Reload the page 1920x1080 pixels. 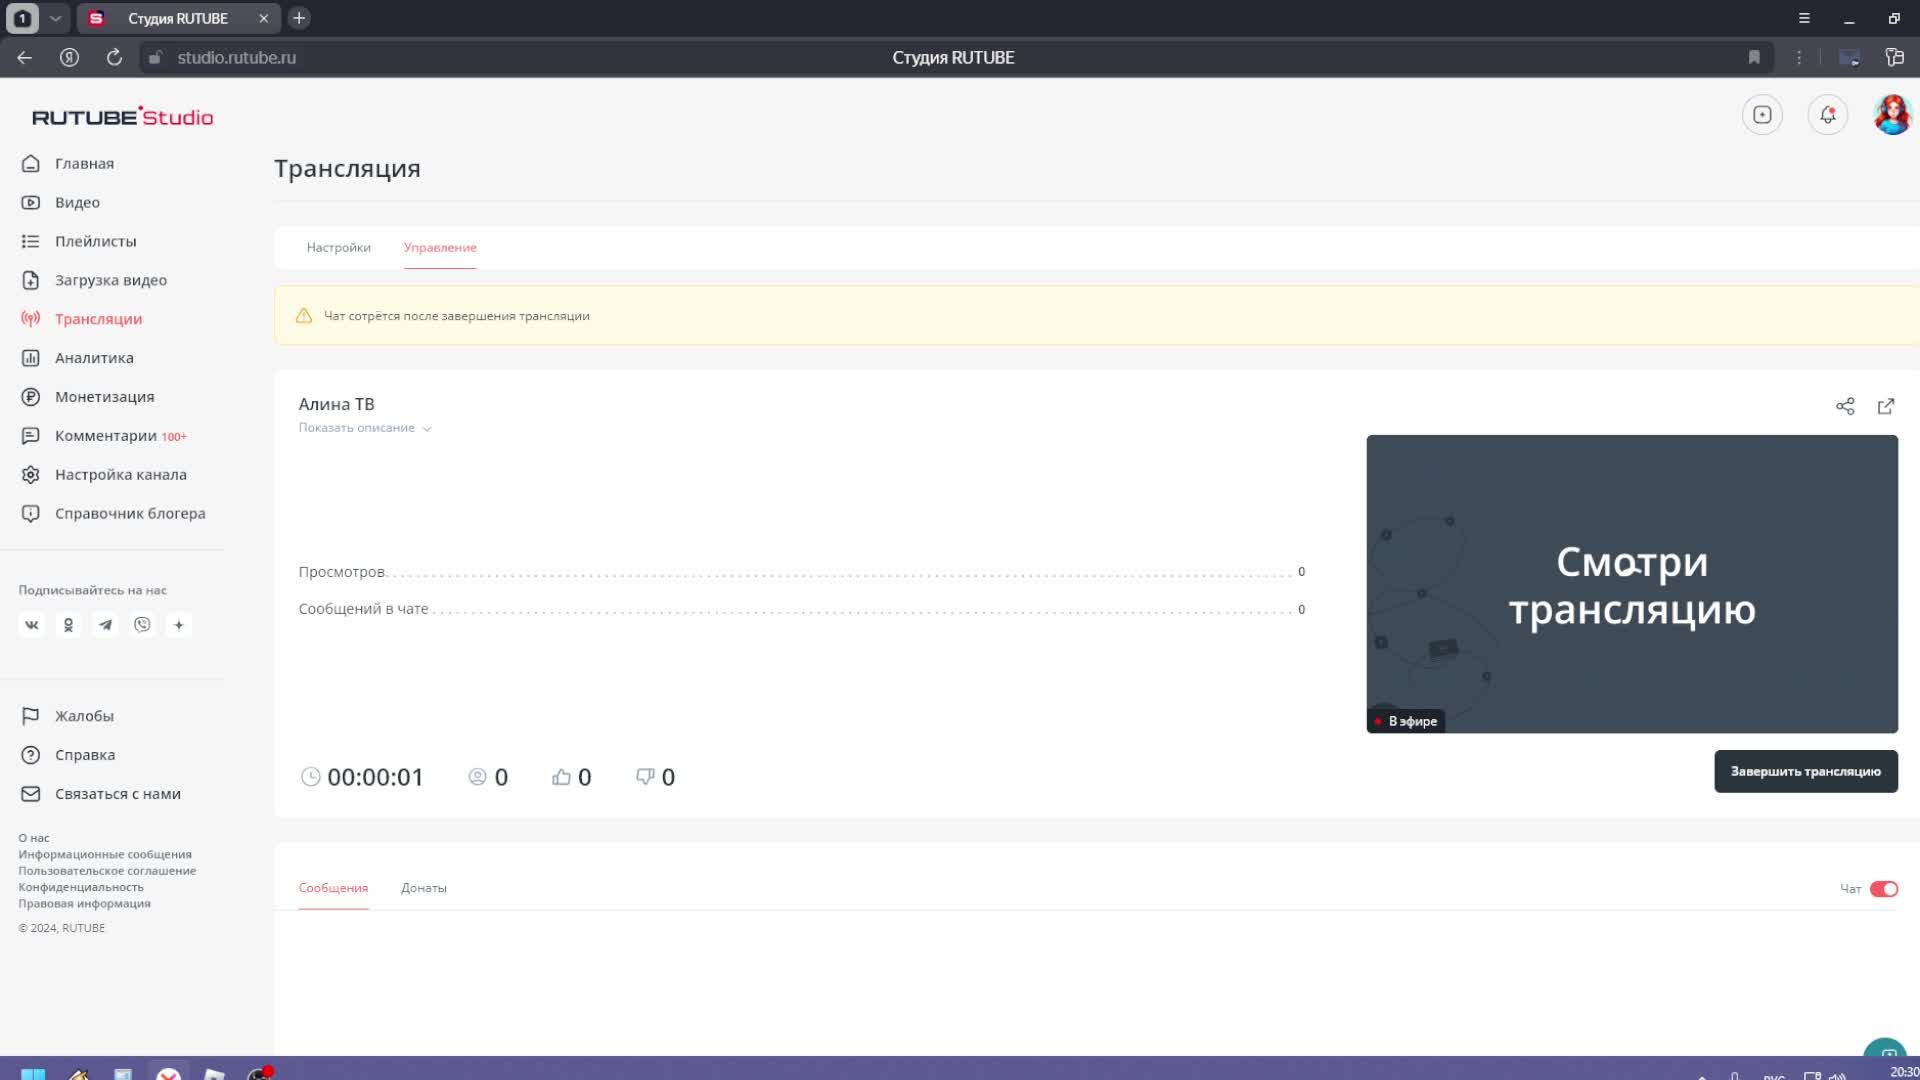pyautogui.click(x=114, y=58)
